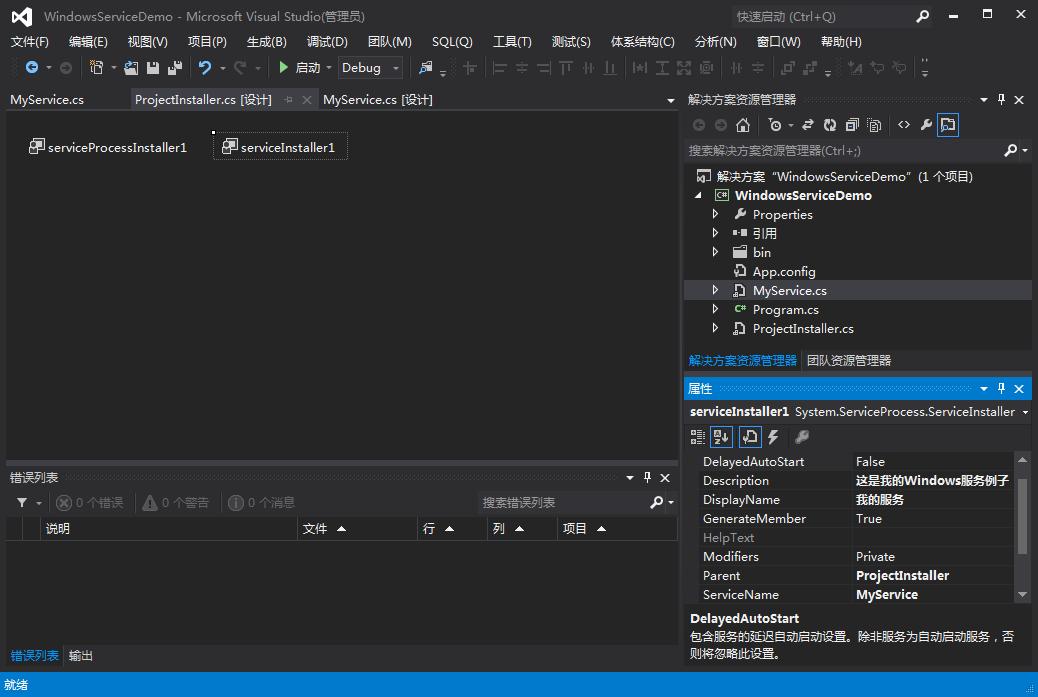Click the Undo toolbar icon
The image size is (1038, 697).
[205, 68]
